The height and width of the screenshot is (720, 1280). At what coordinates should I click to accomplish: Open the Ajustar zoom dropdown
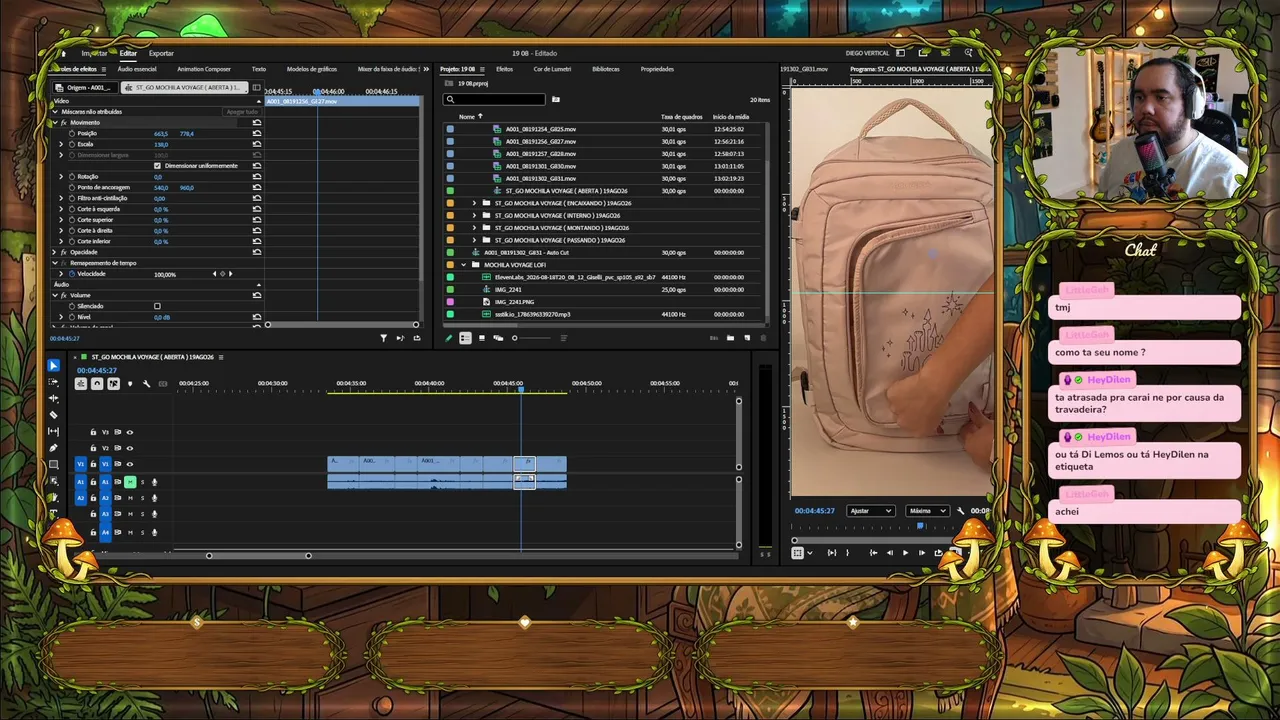[x=870, y=511]
